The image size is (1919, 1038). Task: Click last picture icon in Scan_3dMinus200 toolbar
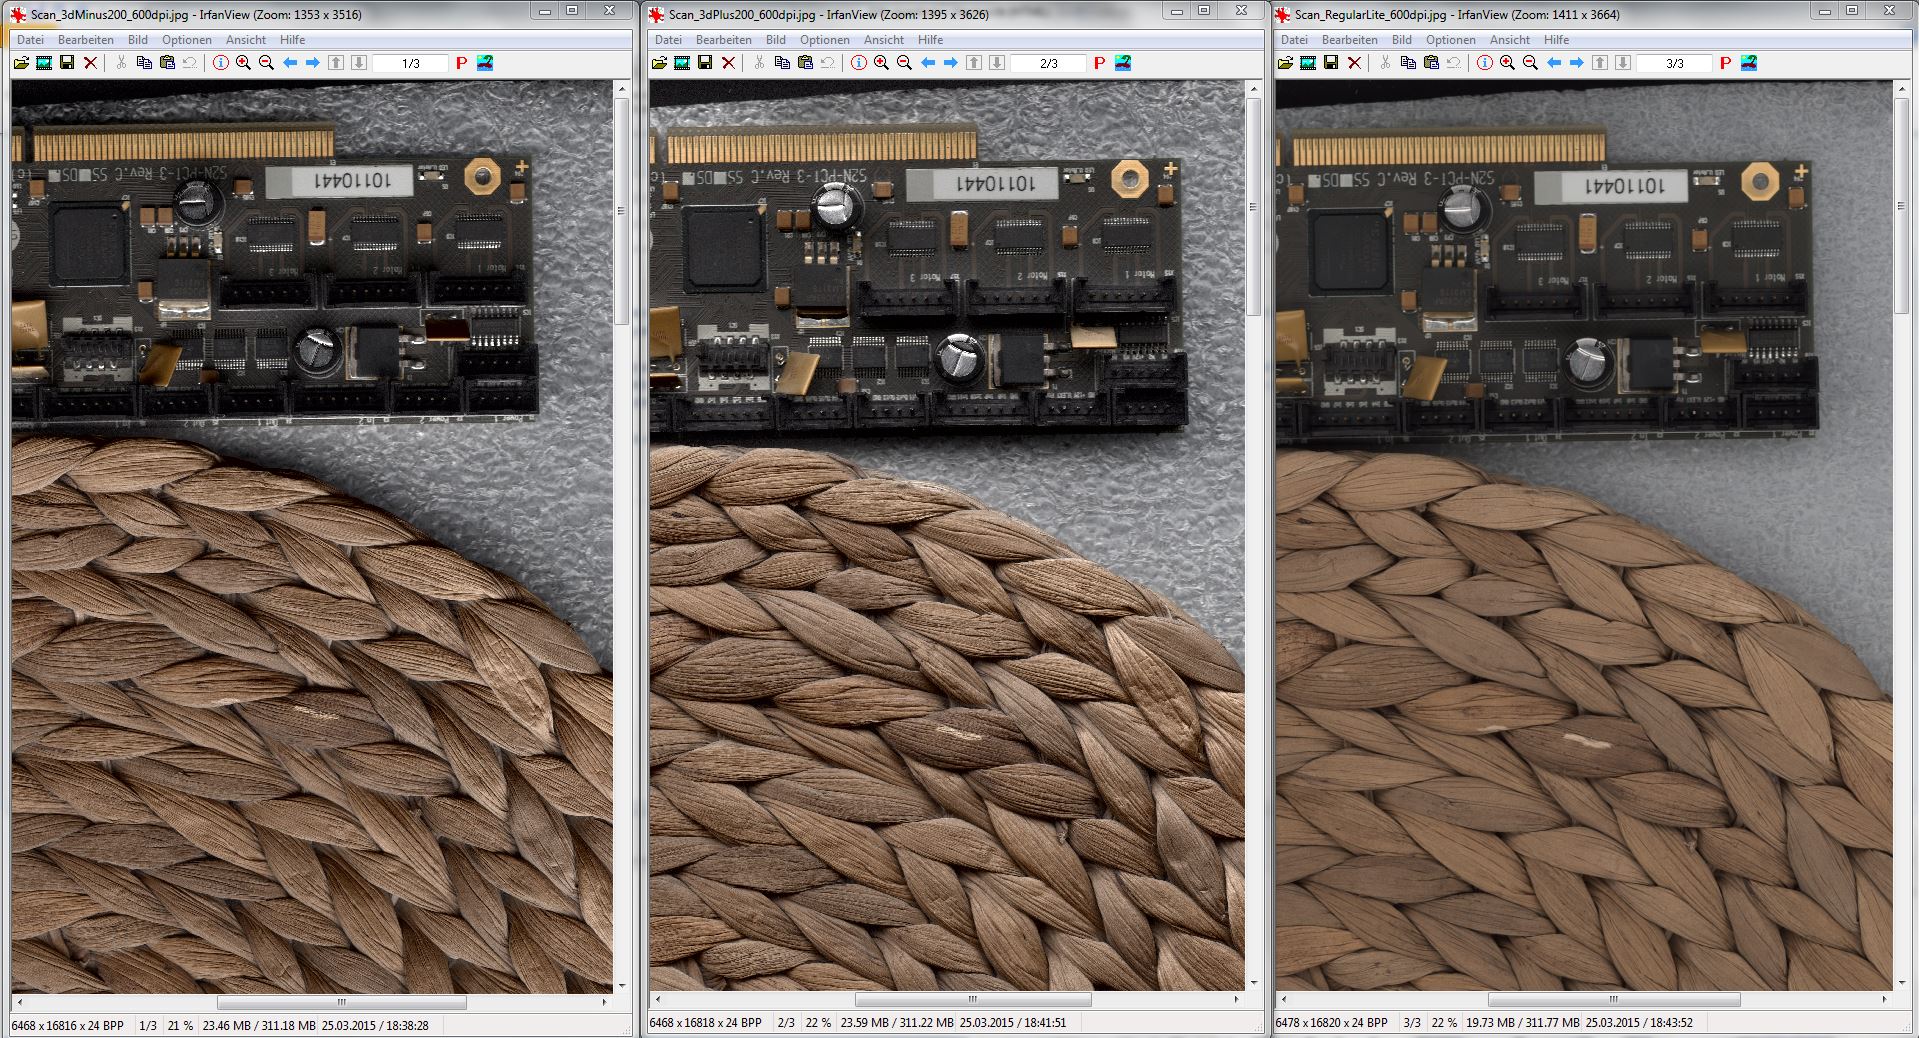click(485, 63)
